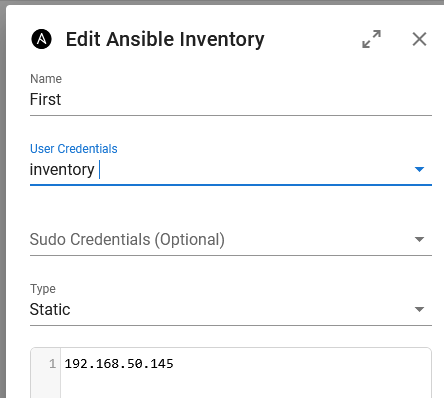Click the Ansible logo icon
Screen dimensions: 444x398
pos(41,39)
